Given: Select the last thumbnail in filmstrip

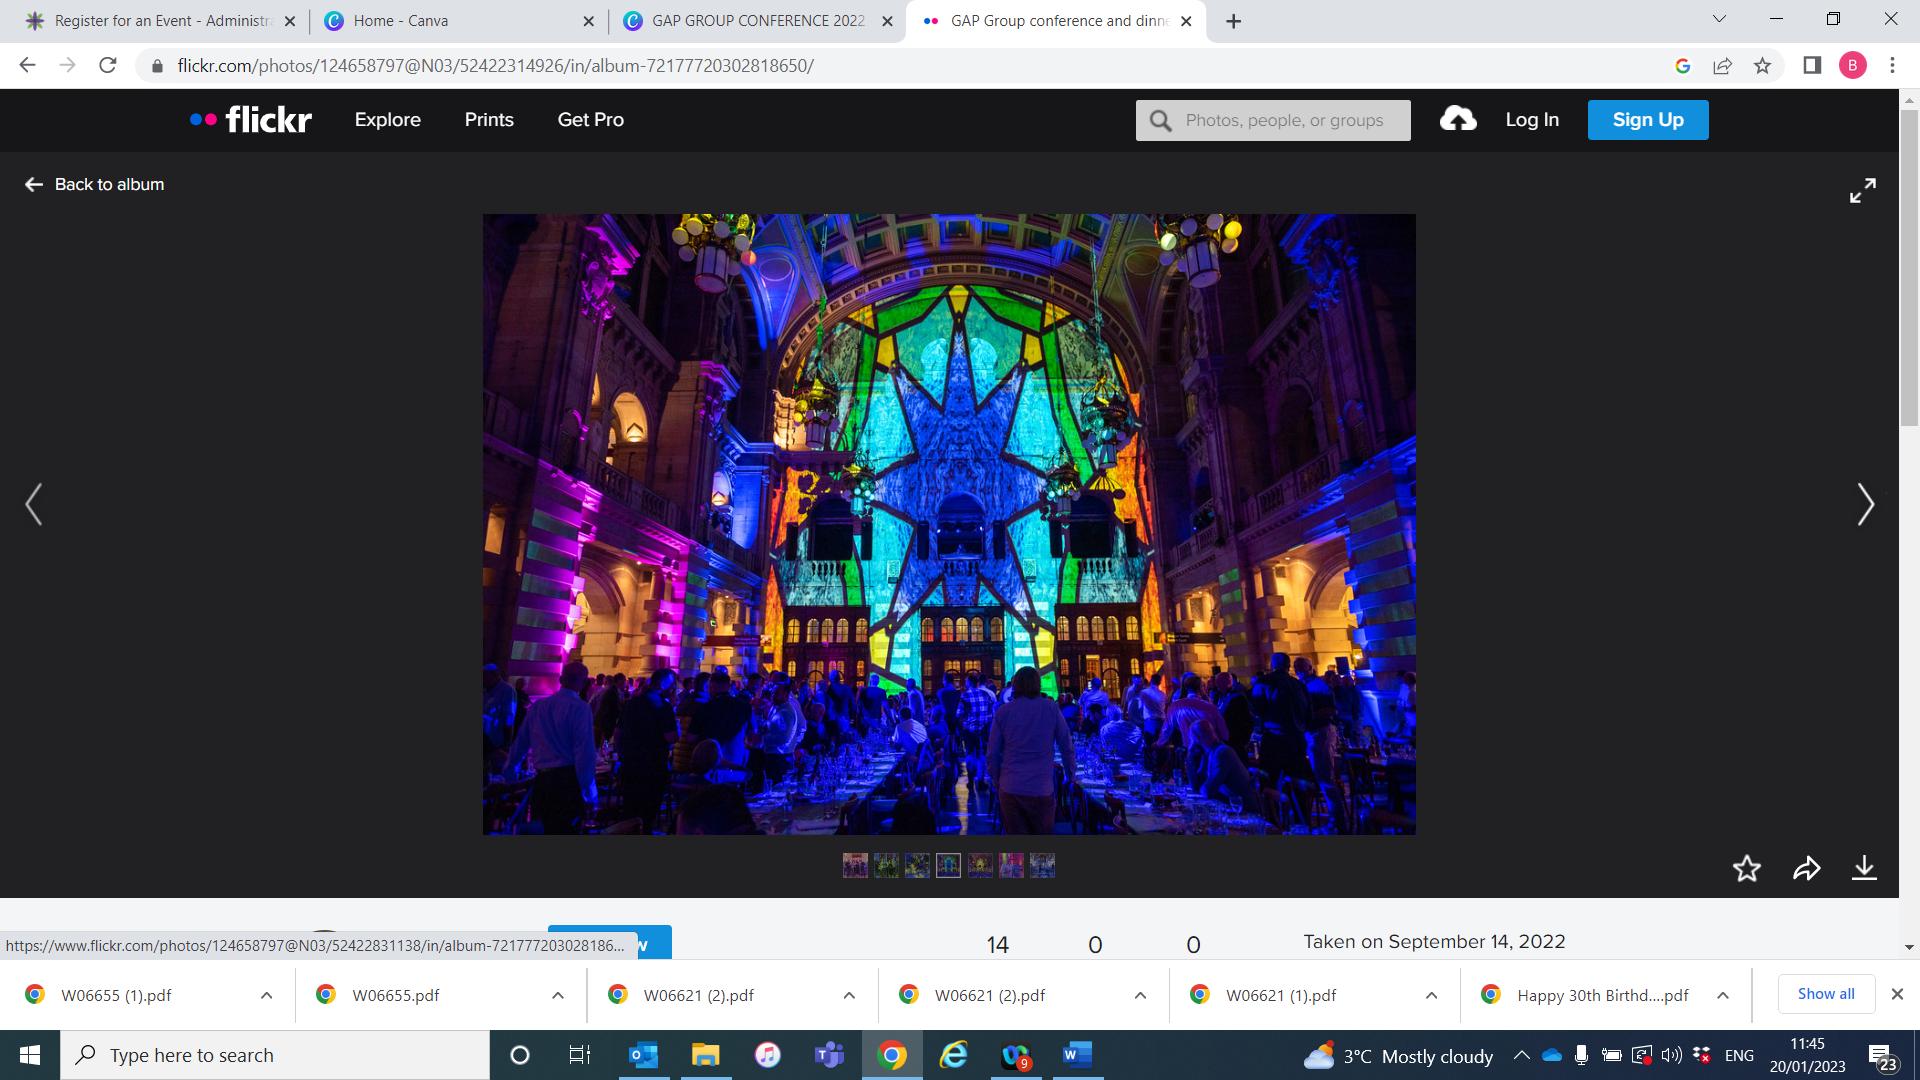Looking at the screenshot, I should 1042,865.
